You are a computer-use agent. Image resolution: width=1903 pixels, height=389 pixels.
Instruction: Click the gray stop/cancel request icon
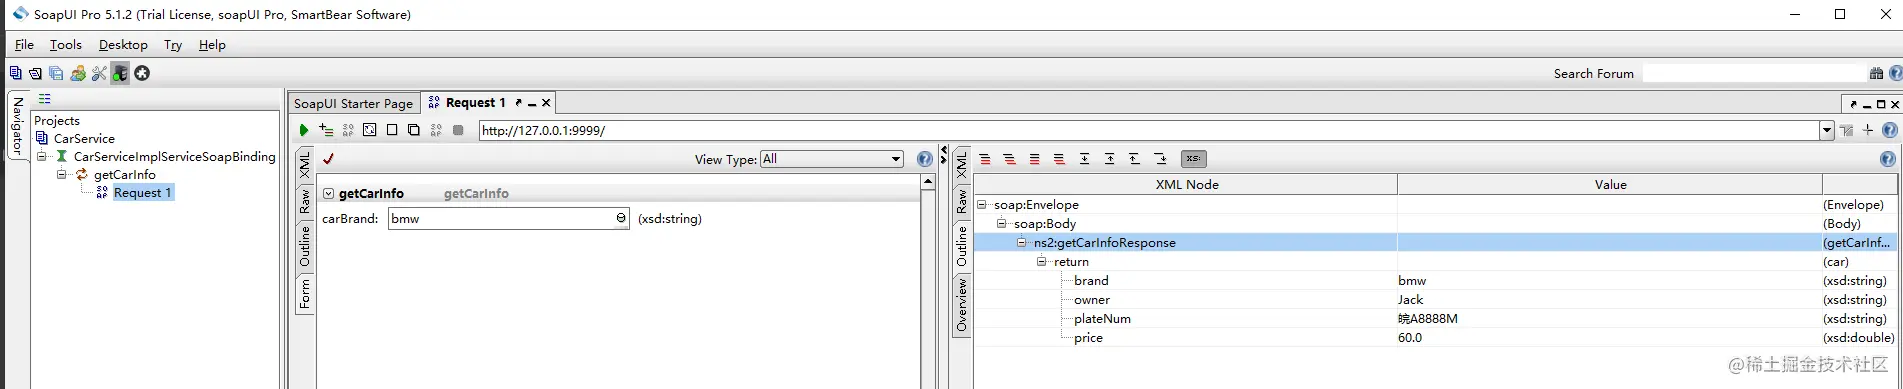[x=458, y=130]
